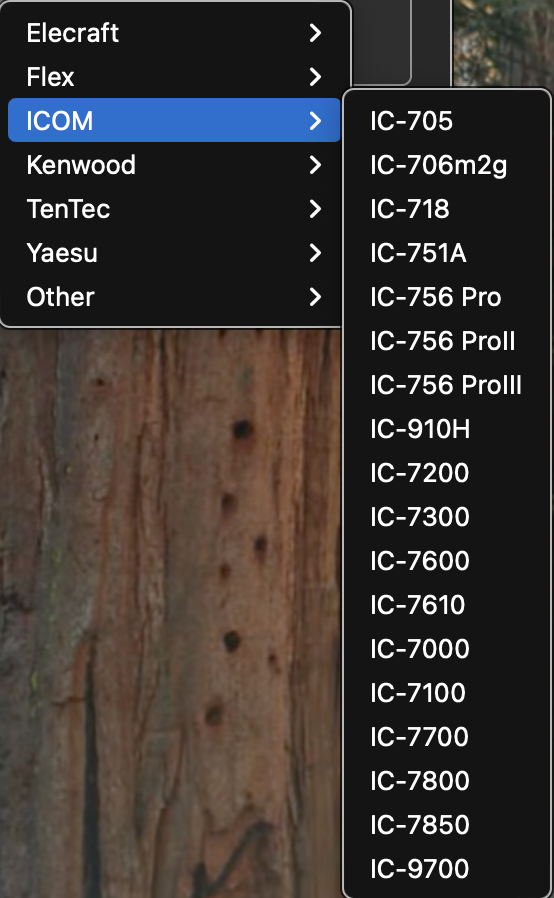Expand the Flex submenu chevron
Image resolution: width=554 pixels, height=898 pixels.
[315, 77]
